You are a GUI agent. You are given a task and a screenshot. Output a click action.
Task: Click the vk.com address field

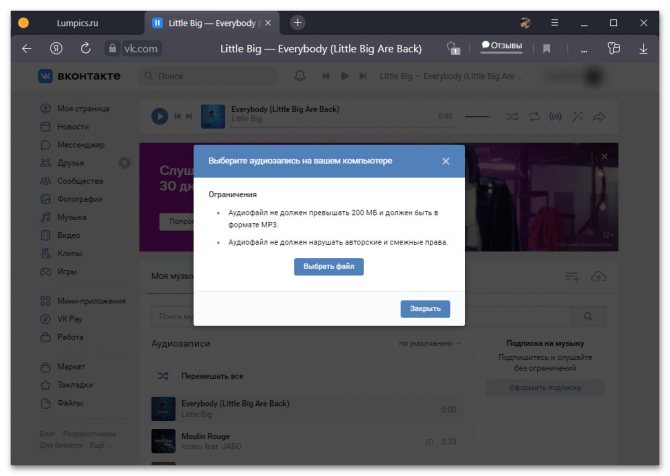141,49
